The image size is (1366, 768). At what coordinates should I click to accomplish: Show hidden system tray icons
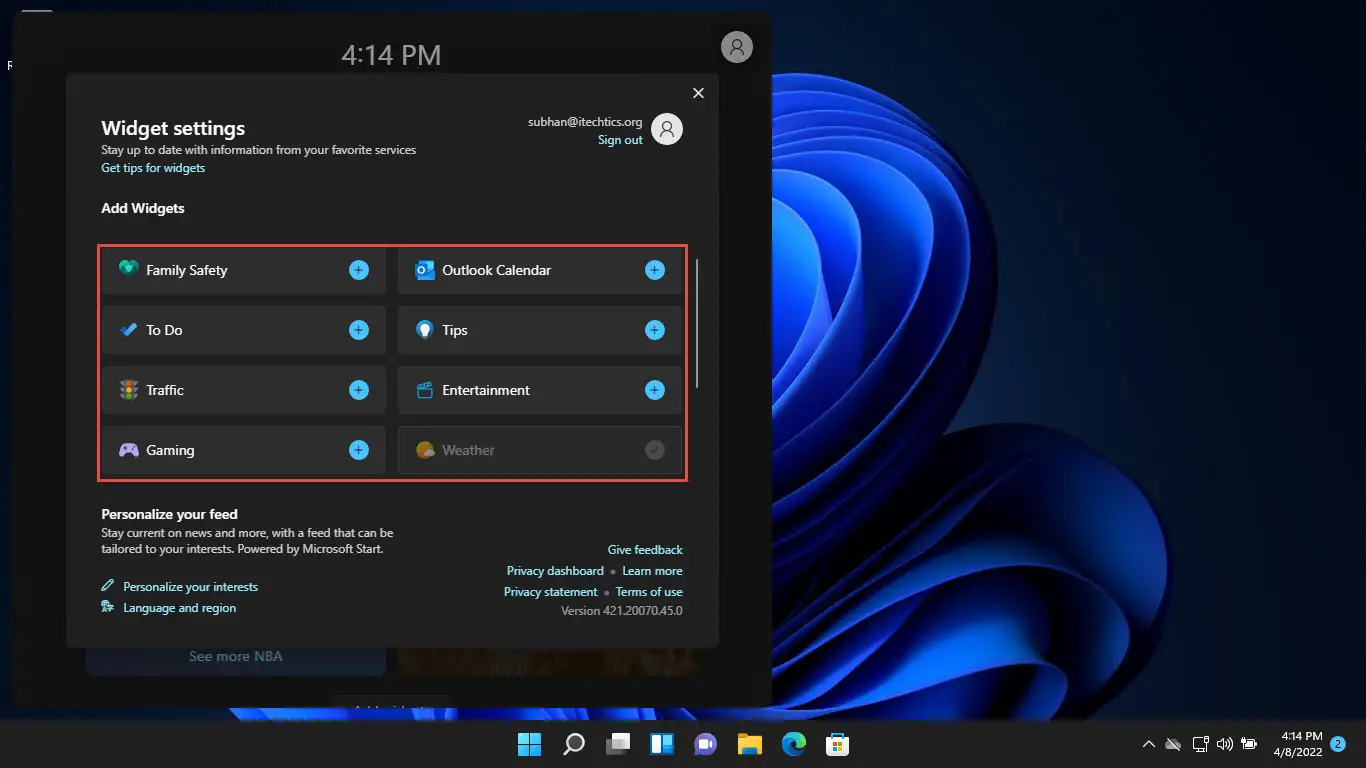1149,744
